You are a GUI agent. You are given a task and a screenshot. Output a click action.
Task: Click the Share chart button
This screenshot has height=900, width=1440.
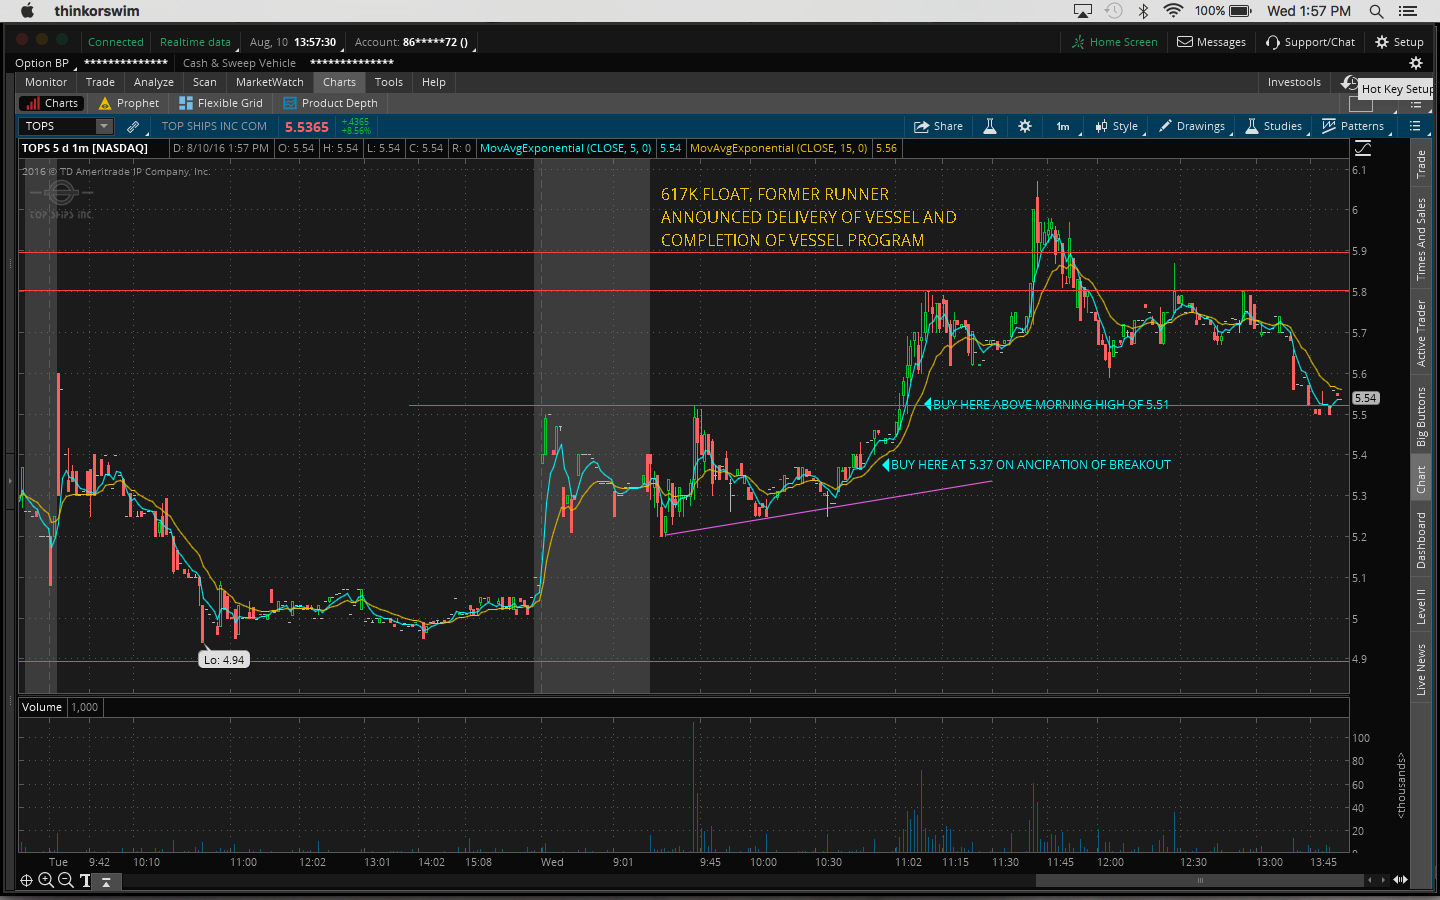coord(938,126)
